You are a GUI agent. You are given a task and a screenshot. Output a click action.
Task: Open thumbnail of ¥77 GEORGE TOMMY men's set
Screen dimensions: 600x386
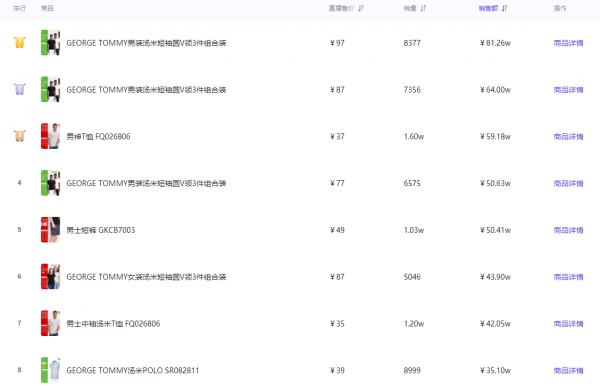[x=51, y=183]
